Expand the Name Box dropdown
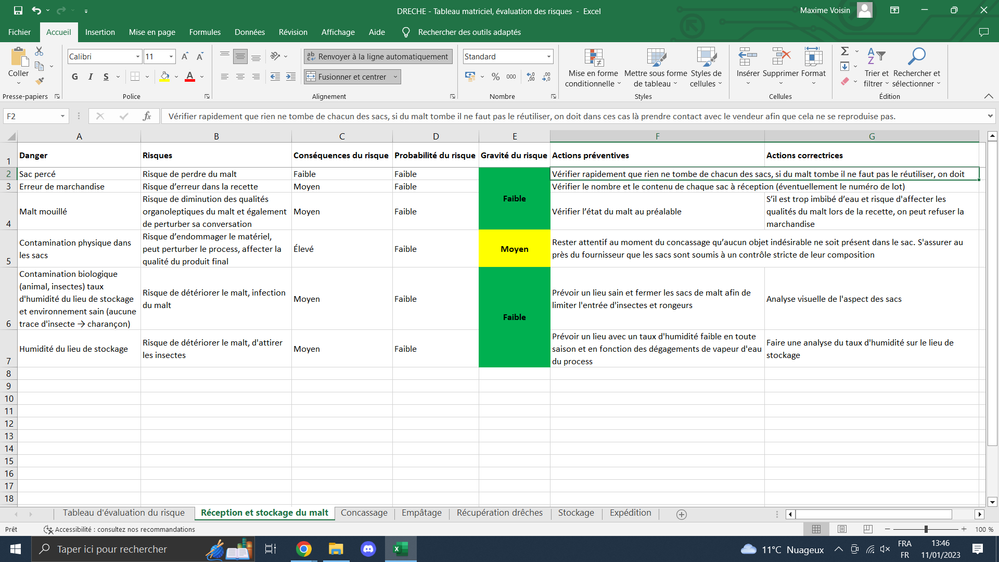The width and height of the screenshot is (999, 562). pyautogui.click(x=62, y=116)
